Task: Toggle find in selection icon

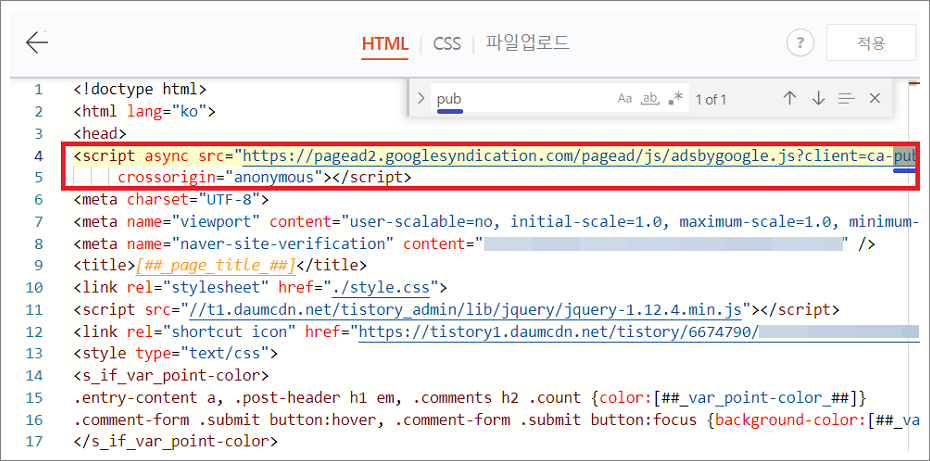Action: coord(846,98)
